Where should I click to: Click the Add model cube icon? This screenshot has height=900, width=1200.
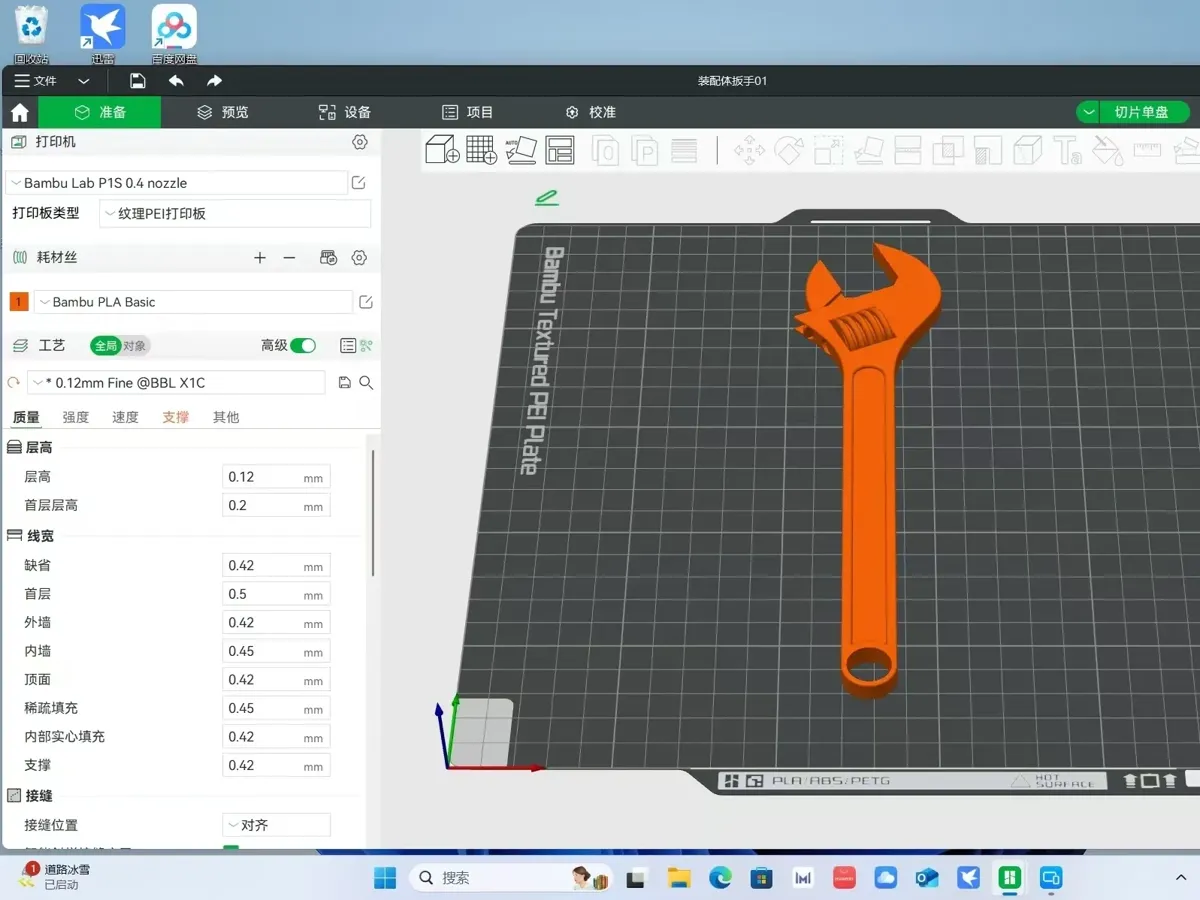tap(442, 150)
